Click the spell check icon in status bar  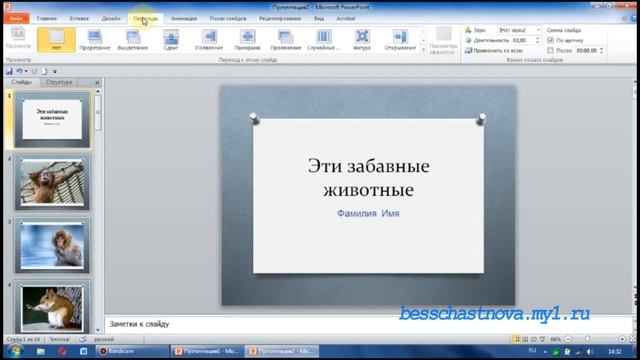pos(83,339)
